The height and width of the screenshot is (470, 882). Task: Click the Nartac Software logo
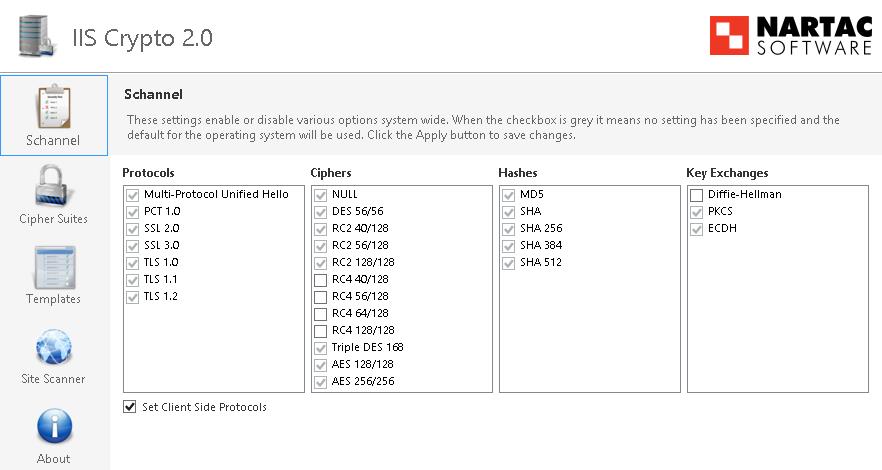point(790,35)
